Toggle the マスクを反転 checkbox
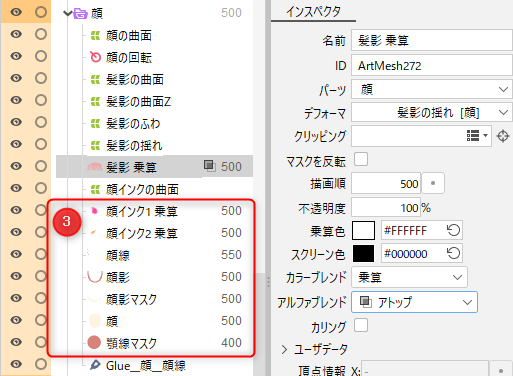Viewport: 513px width, 376px height. tap(361, 159)
